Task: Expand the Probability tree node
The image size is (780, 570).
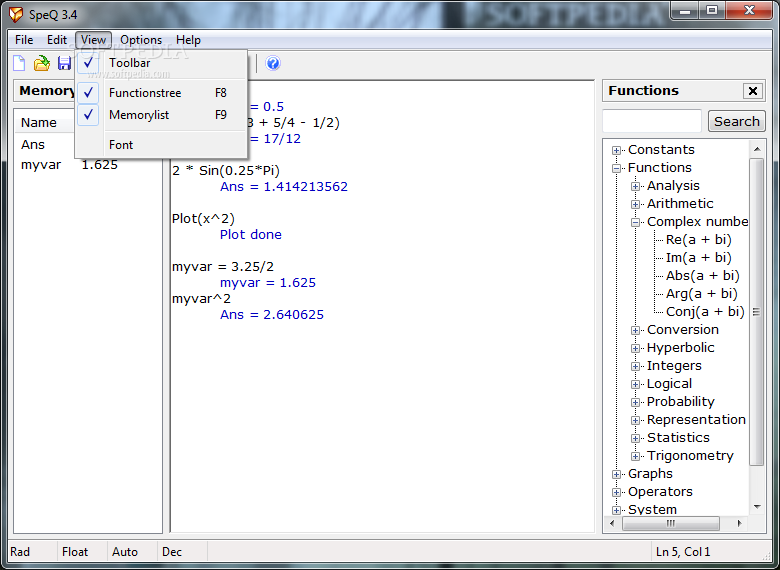Action: [635, 402]
